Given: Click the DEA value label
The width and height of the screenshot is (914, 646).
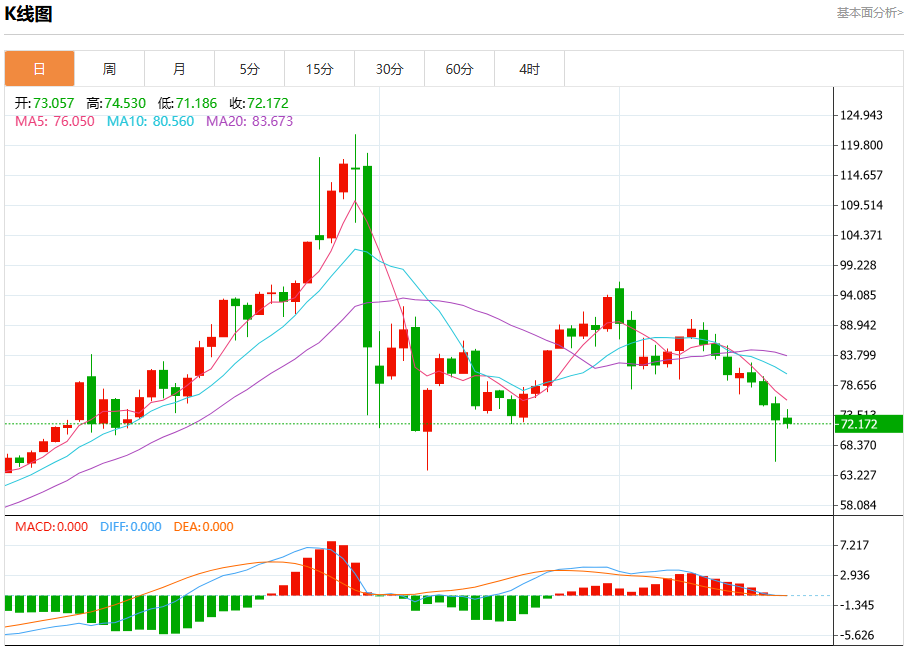Looking at the screenshot, I should coord(203,527).
